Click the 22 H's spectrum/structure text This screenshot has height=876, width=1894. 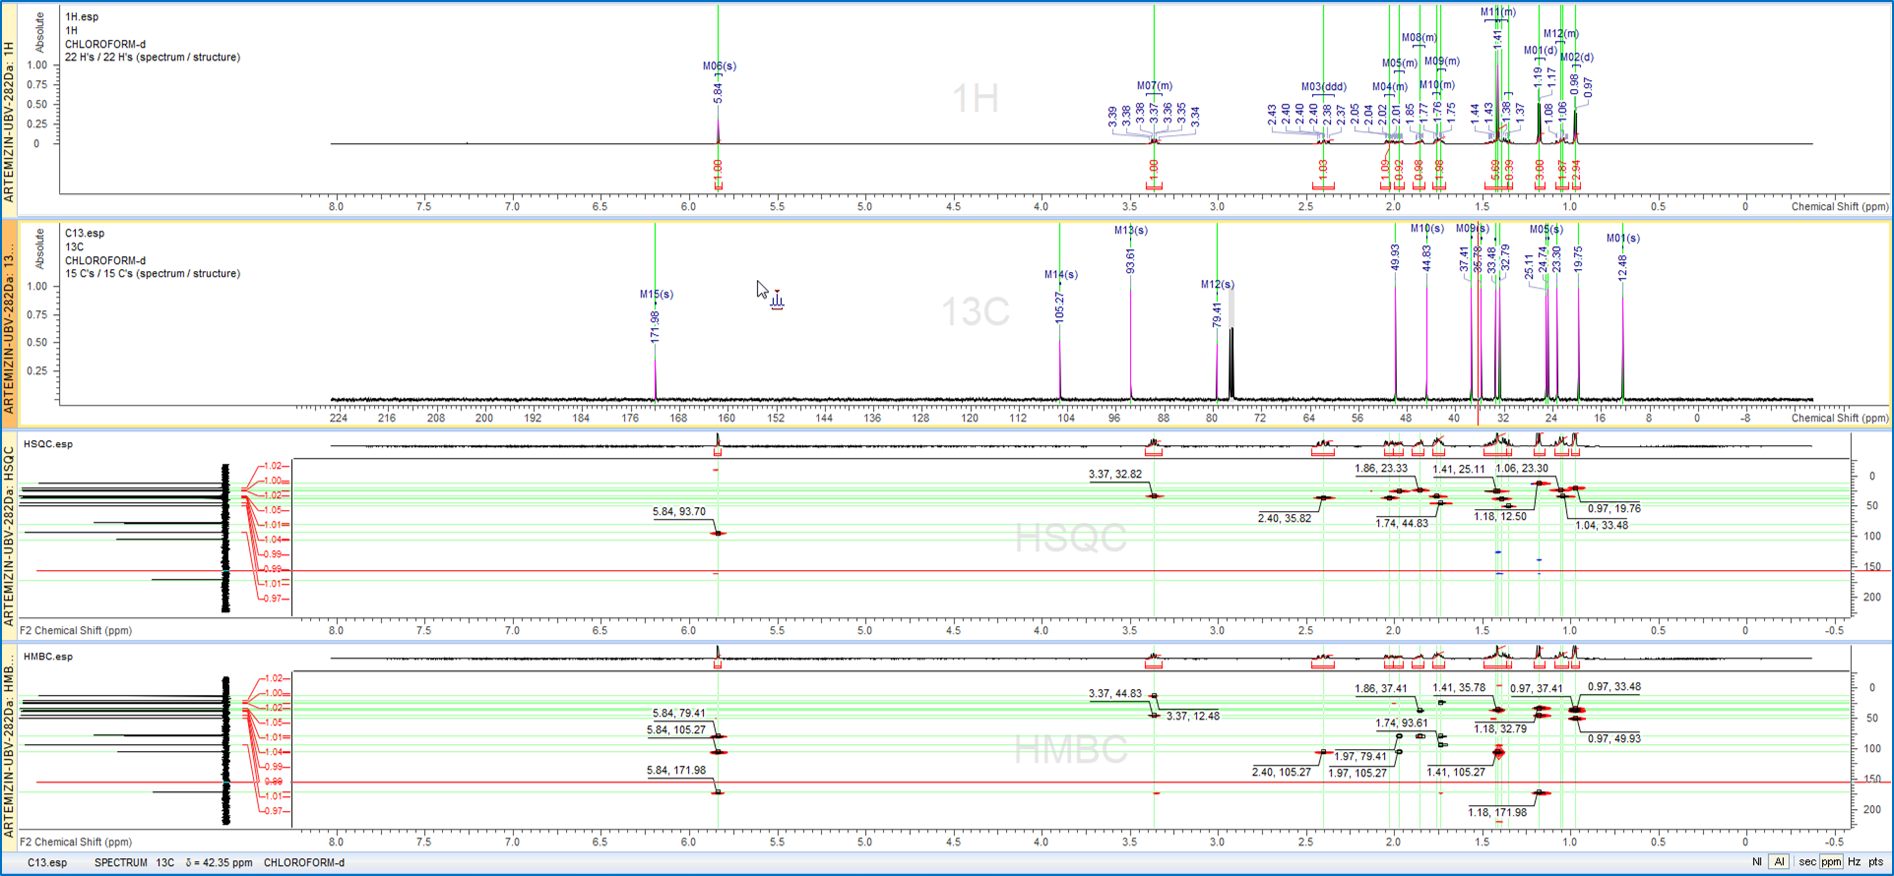(x=153, y=57)
